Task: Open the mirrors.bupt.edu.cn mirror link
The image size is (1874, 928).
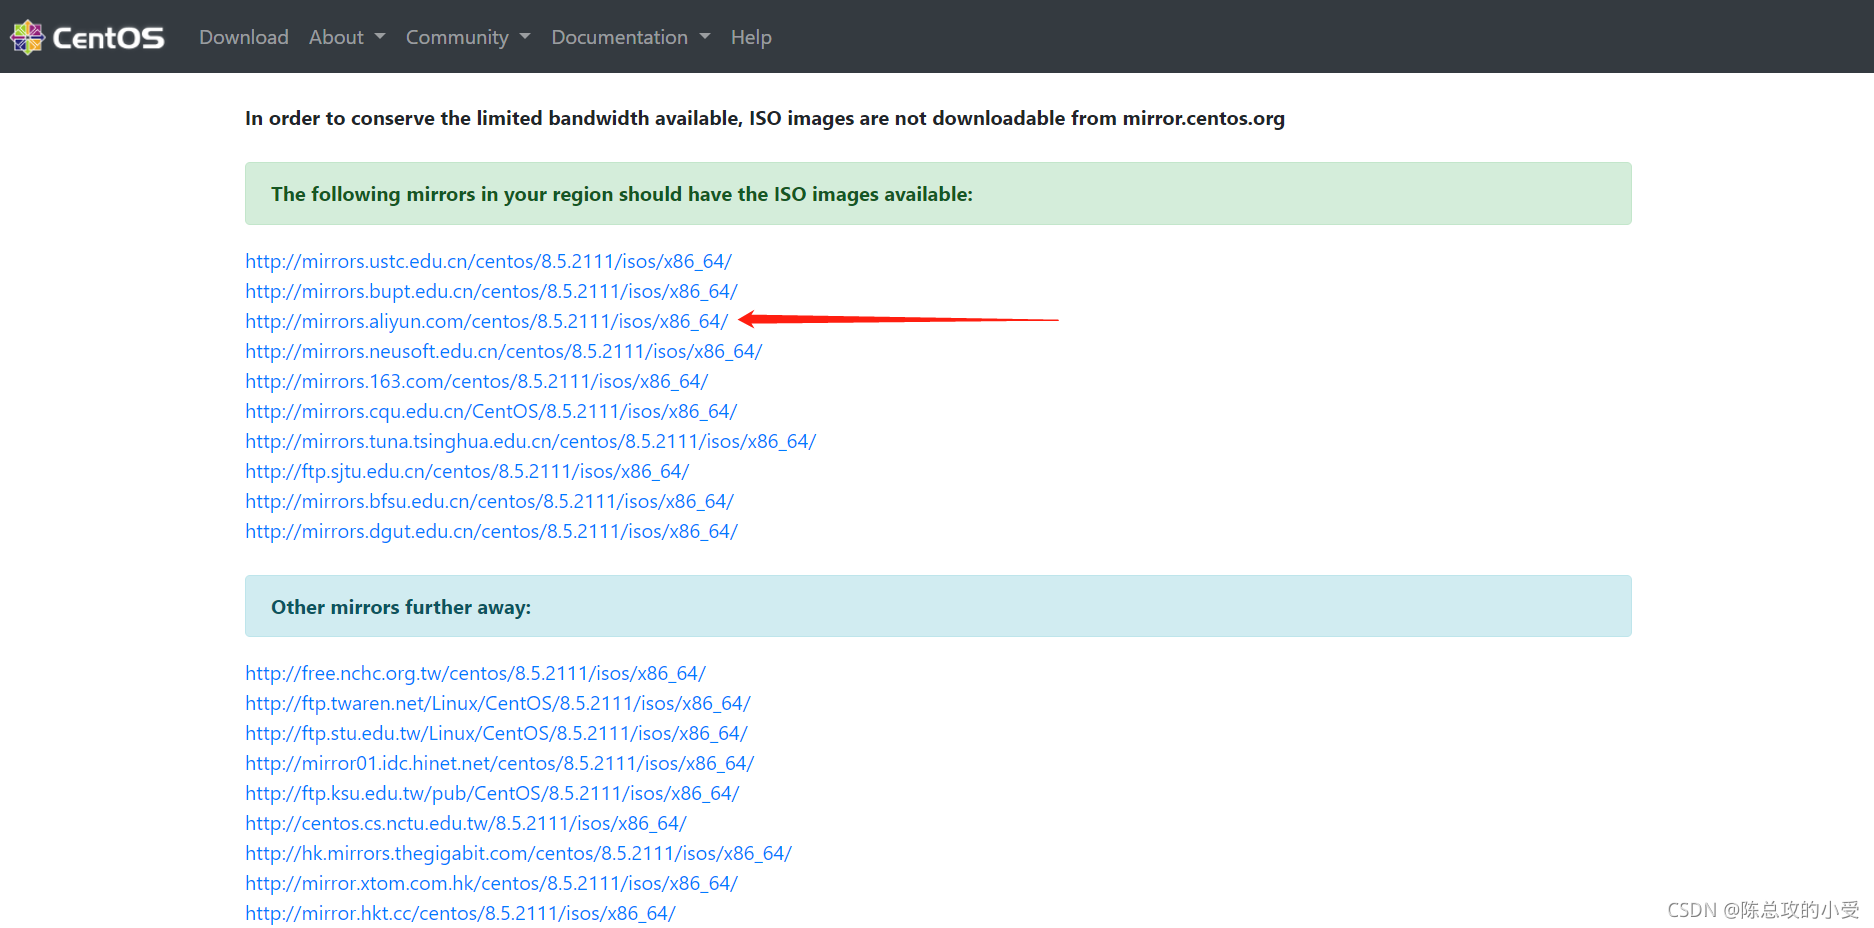Action: tap(491, 291)
